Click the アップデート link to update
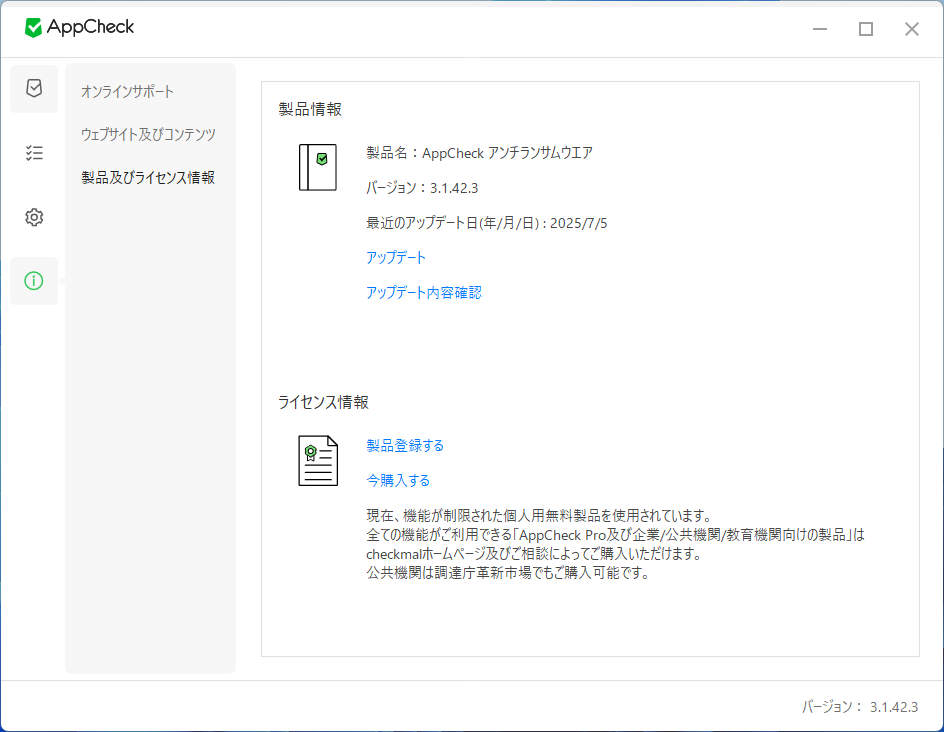Image resolution: width=944 pixels, height=732 pixels. click(x=395, y=257)
